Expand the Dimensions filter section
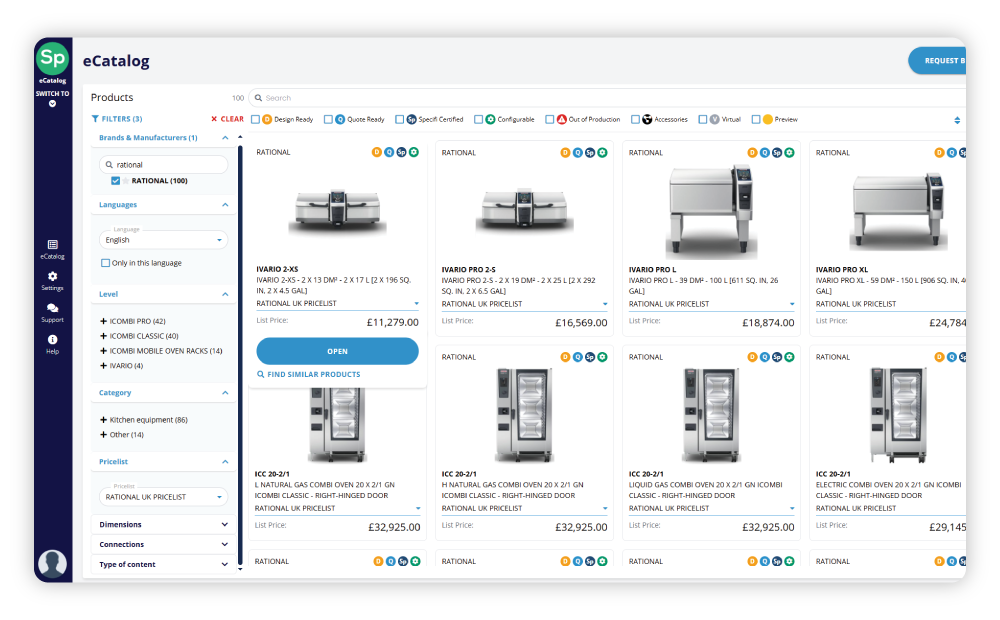The height and width of the screenshot is (620, 1000). (x=163, y=524)
